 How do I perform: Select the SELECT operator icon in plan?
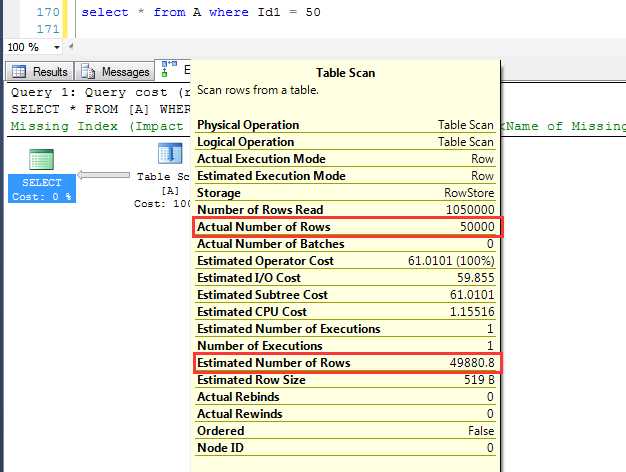tap(41, 159)
